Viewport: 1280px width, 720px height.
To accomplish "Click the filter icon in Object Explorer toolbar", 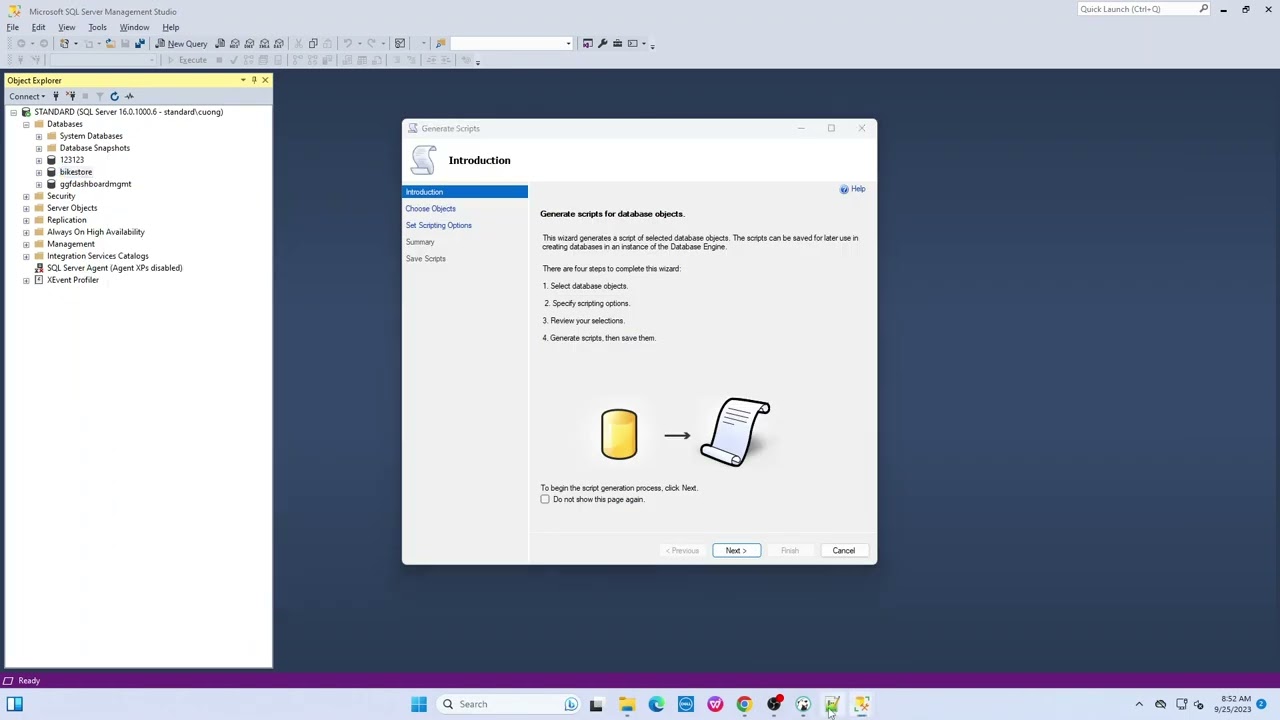I will pyautogui.click(x=99, y=96).
